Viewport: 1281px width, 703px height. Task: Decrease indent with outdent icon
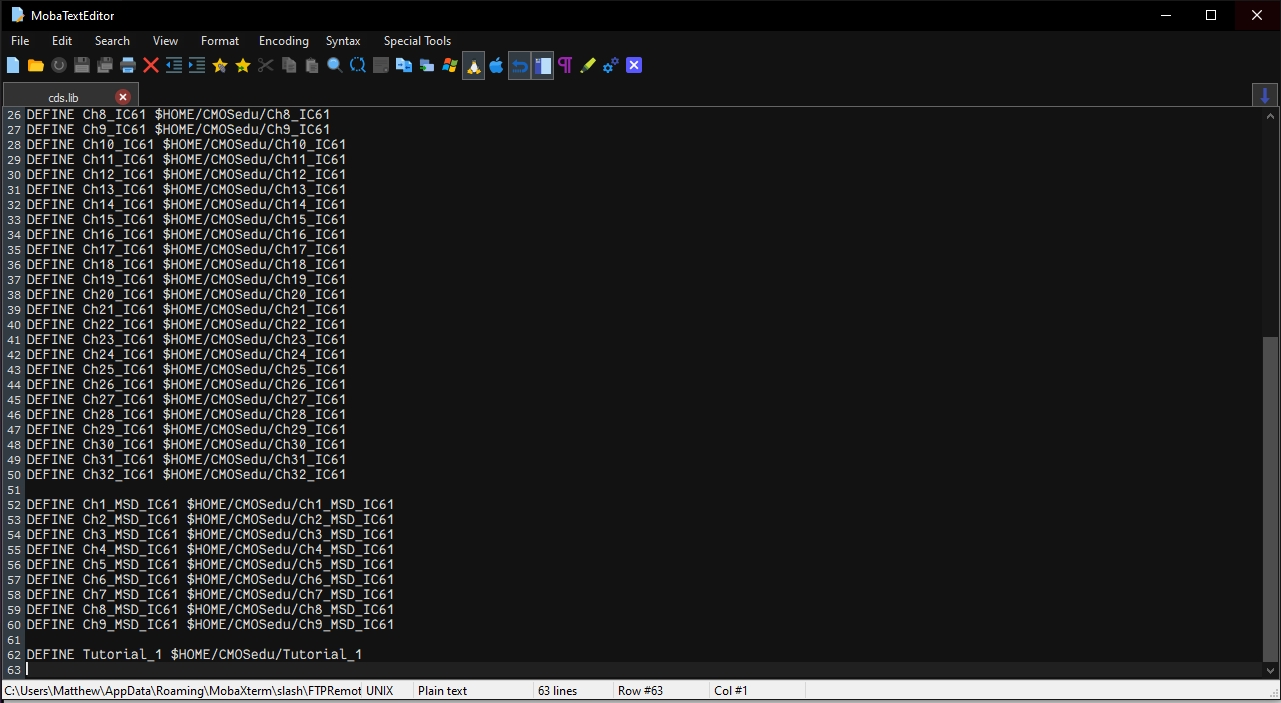tap(174, 66)
